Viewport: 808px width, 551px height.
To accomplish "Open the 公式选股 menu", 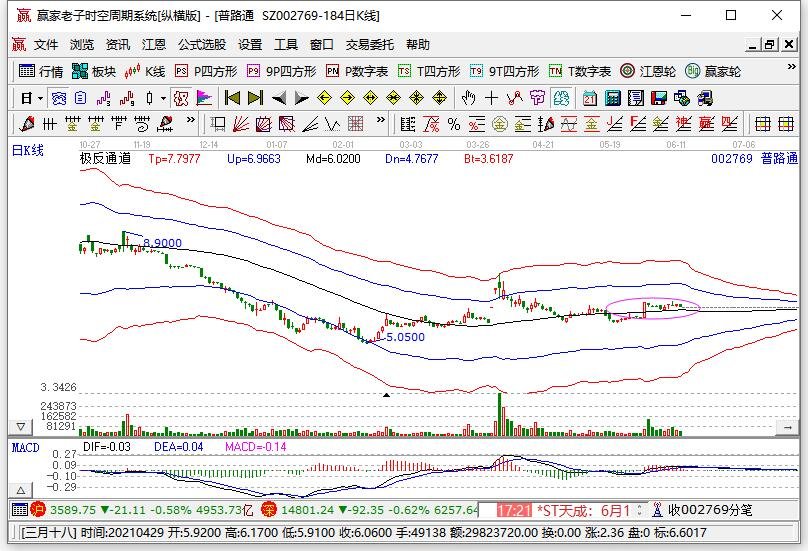I will point(202,45).
